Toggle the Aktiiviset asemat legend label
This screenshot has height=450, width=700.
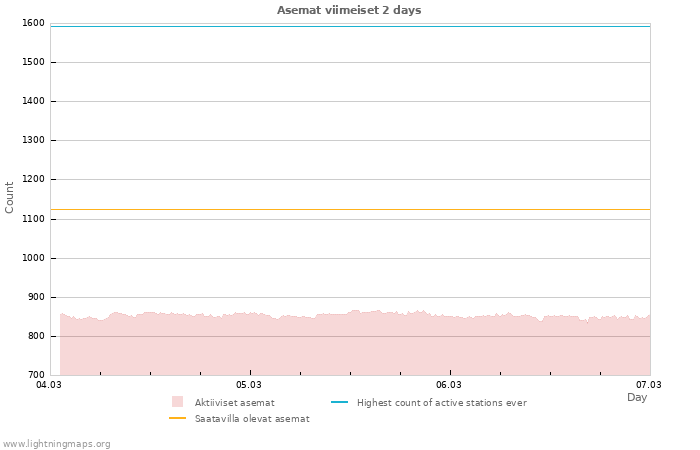tap(234, 402)
